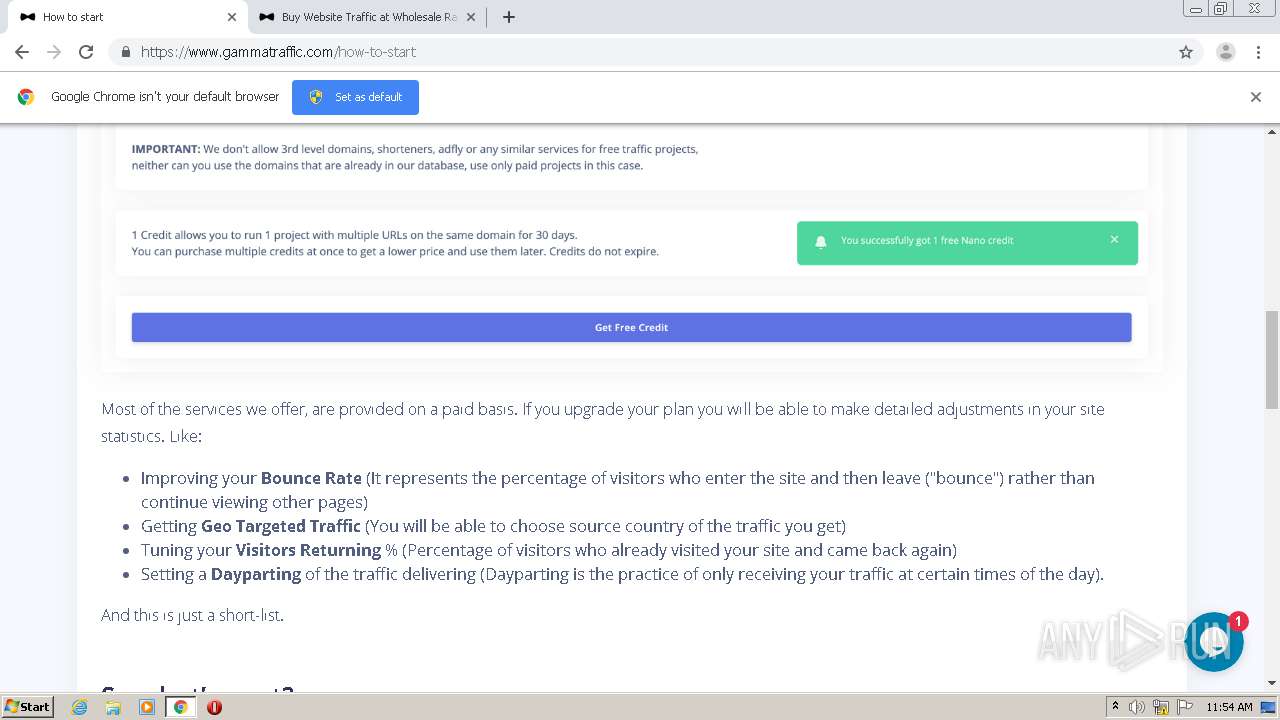This screenshot has height=720, width=1280.
Task: Open Windows Media Player from taskbar
Action: pos(147,707)
